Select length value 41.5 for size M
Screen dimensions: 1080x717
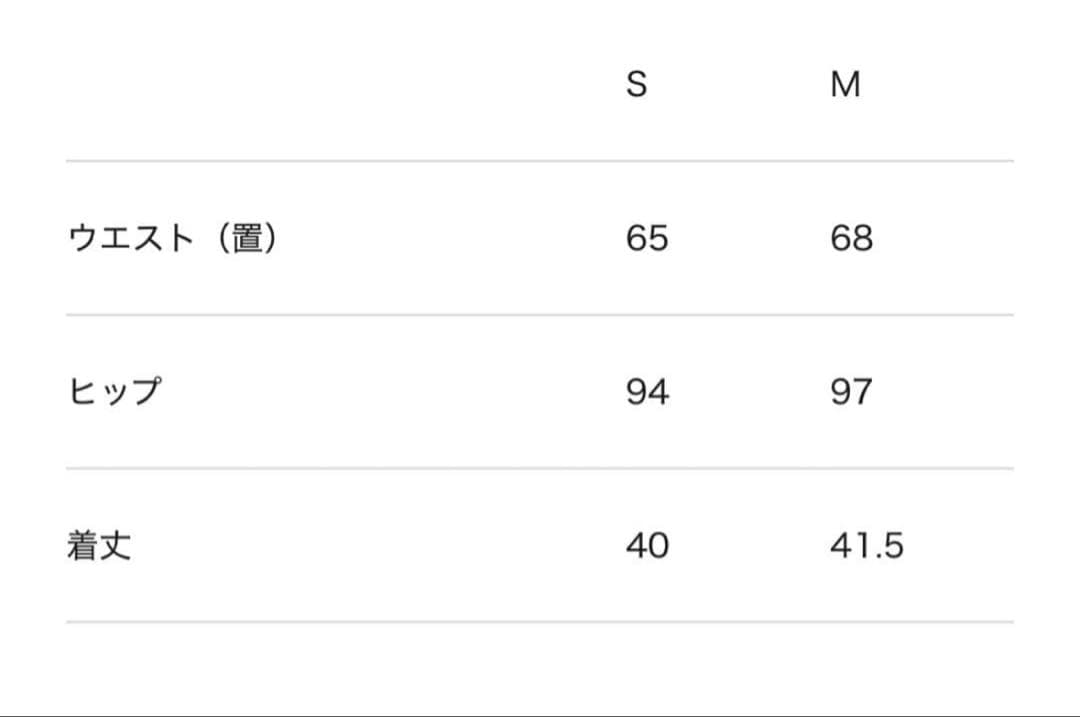[866, 546]
